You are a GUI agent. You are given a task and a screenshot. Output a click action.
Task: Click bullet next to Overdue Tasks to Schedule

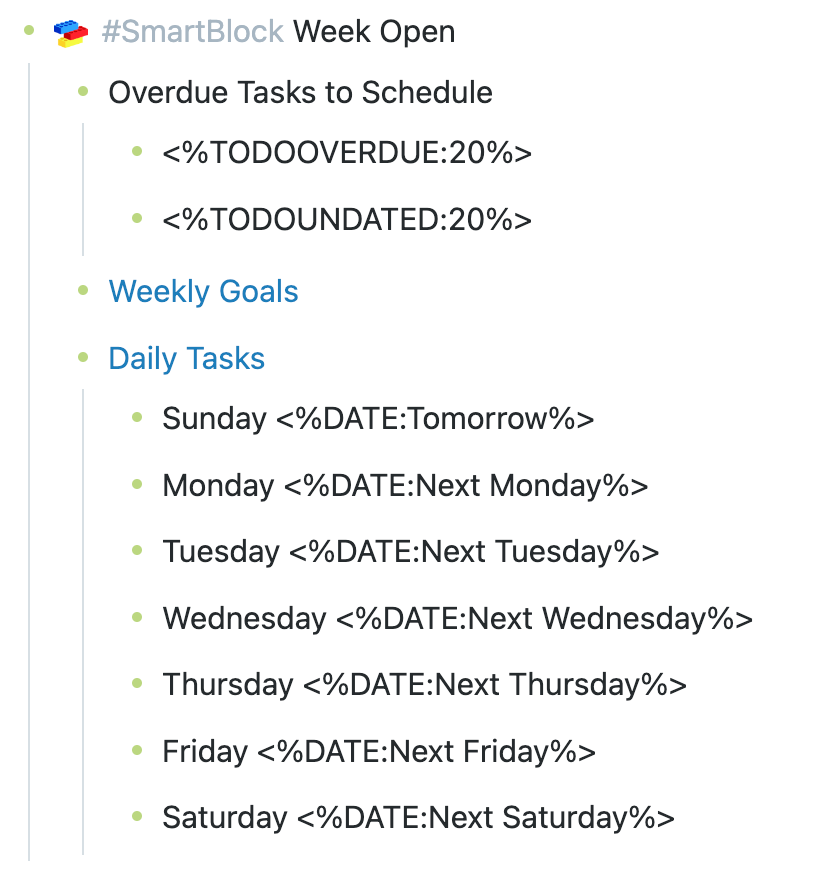(83, 93)
